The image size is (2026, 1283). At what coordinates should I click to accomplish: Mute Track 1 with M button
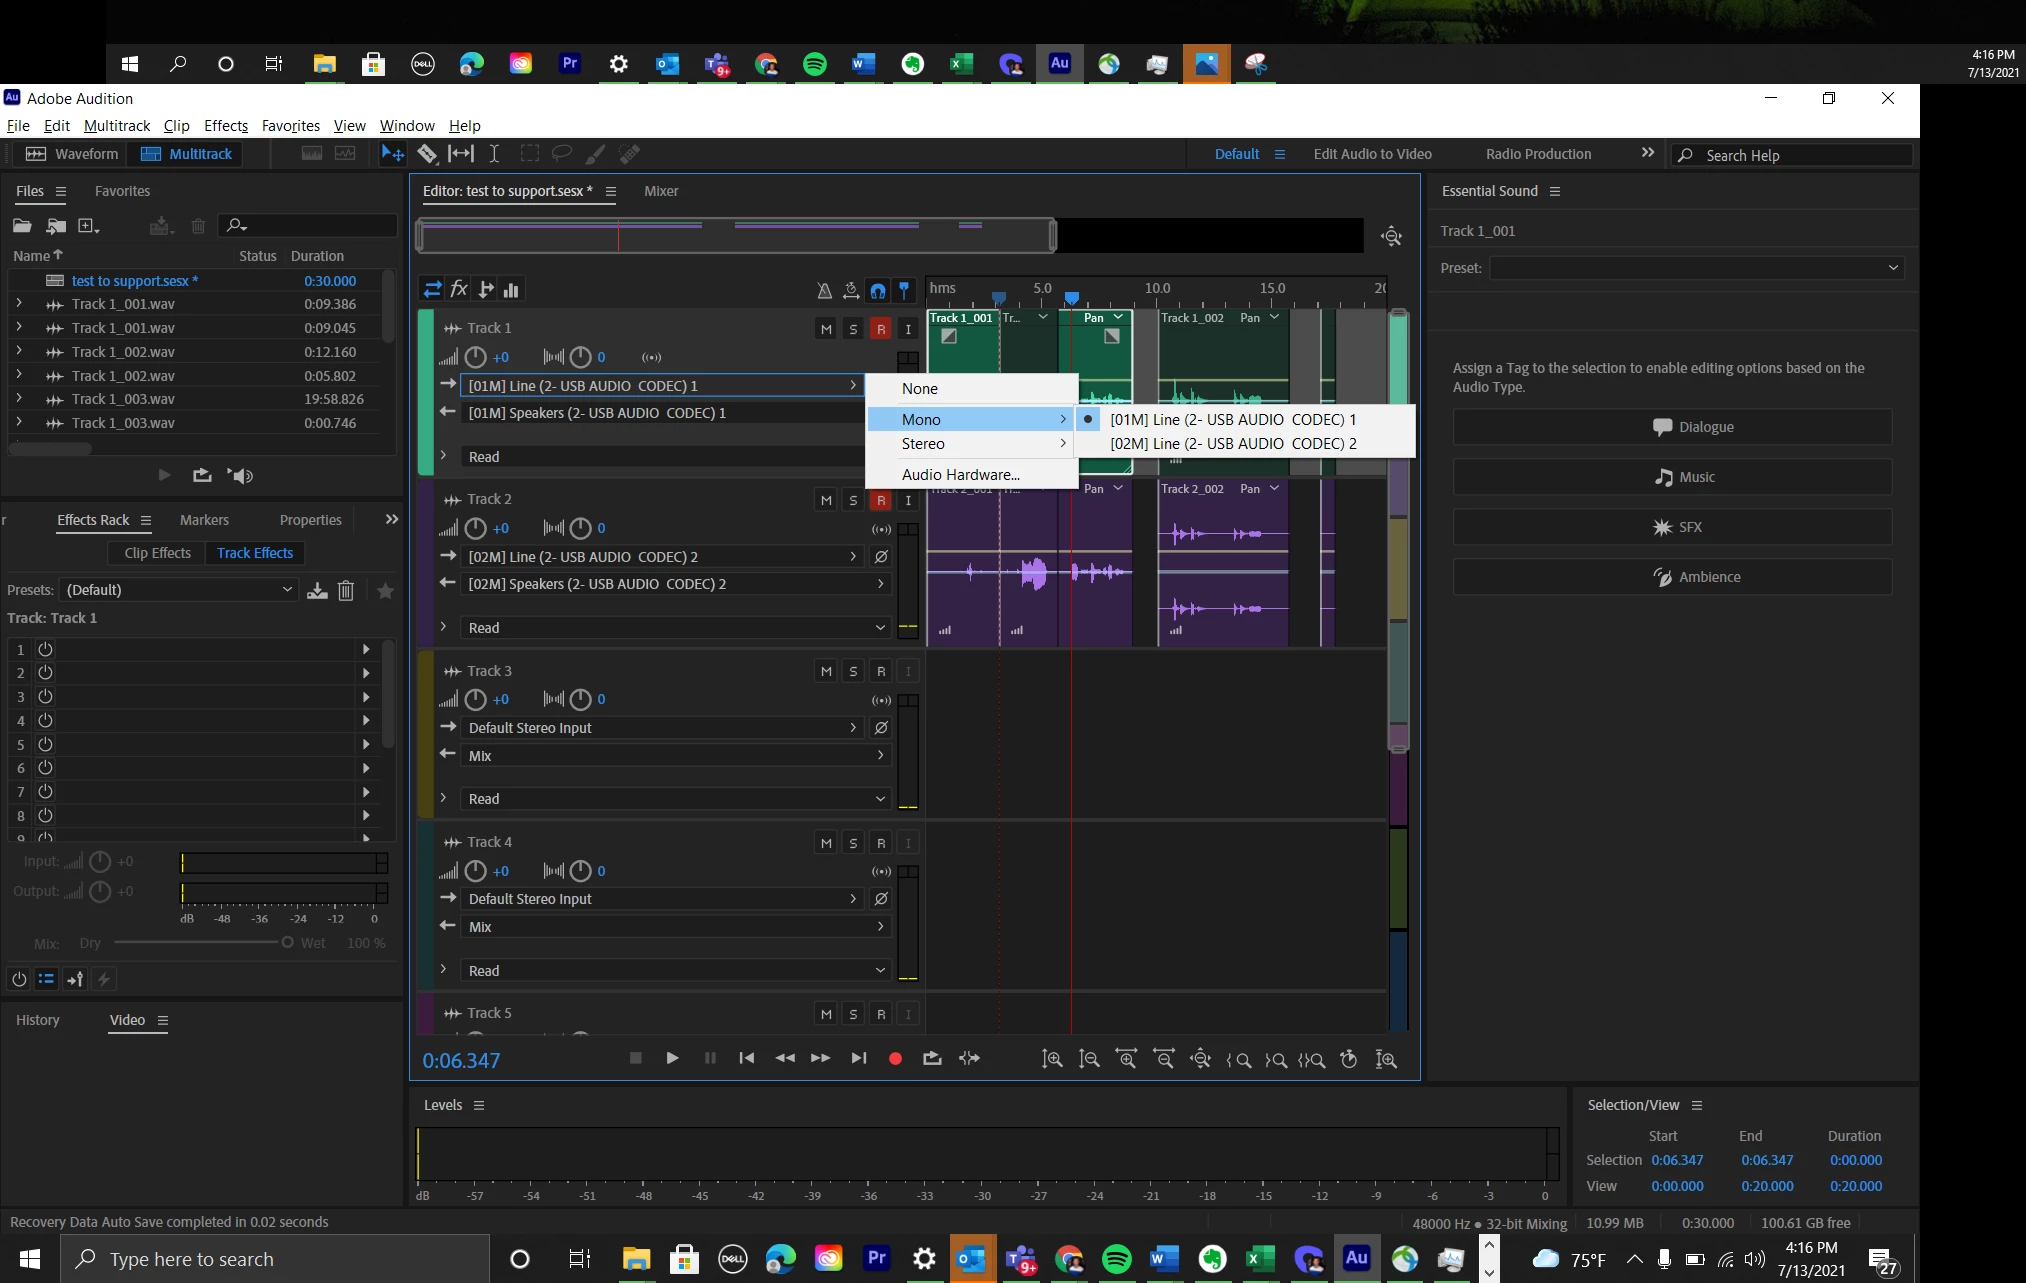pyautogui.click(x=825, y=329)
